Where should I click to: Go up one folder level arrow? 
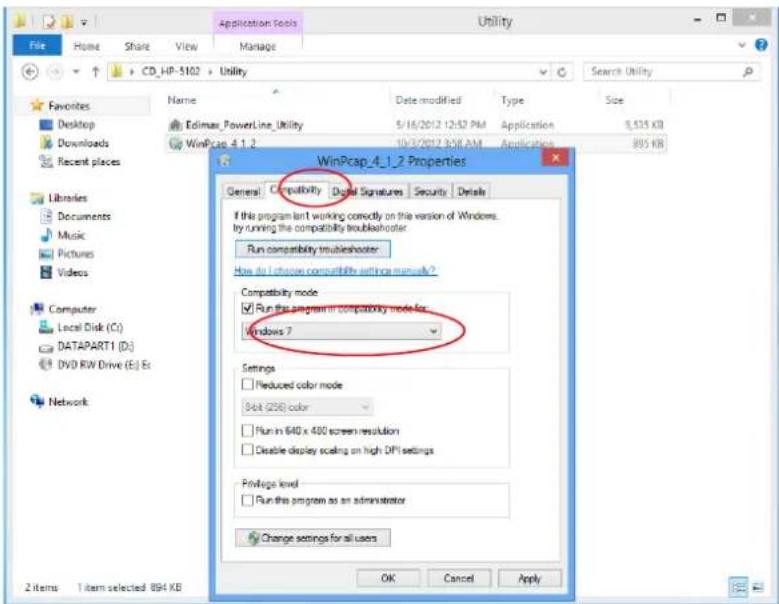[x=96, y=72]
